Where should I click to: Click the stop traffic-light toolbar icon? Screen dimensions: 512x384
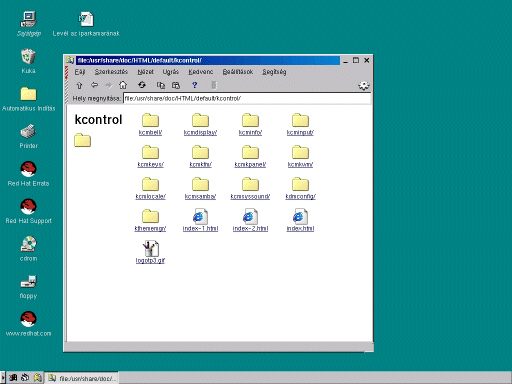pyautogui.click(x=214, y=85)
